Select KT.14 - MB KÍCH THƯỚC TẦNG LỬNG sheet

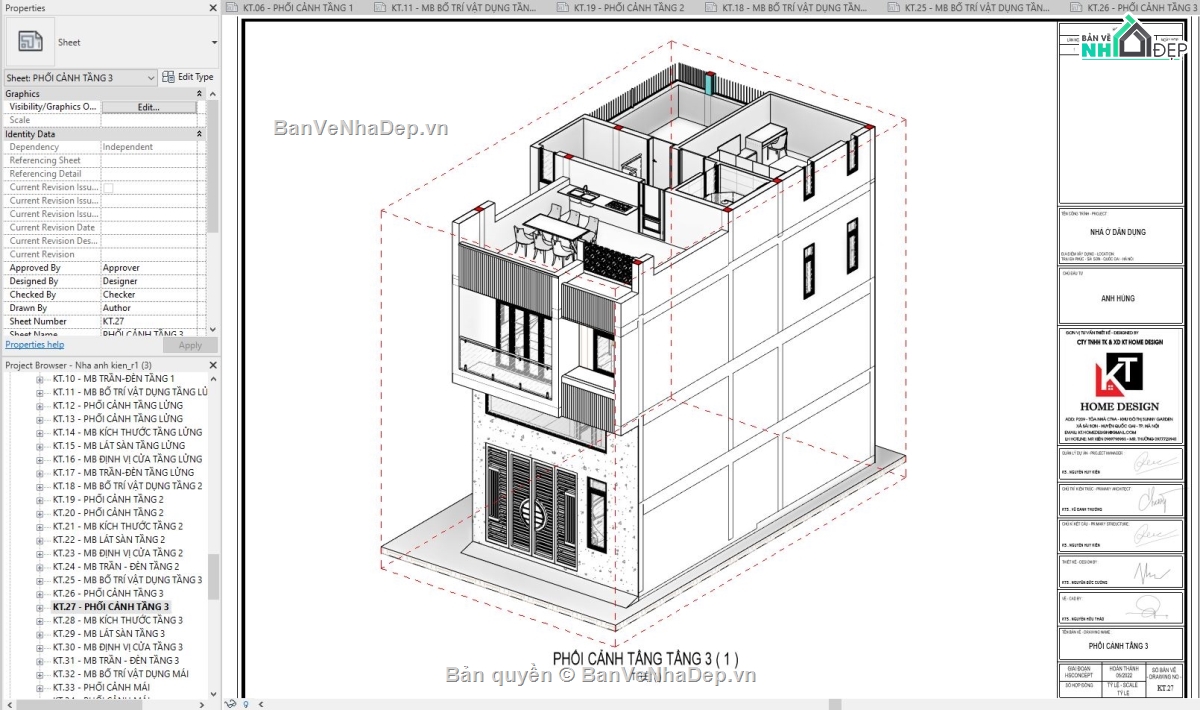[127, 432]
